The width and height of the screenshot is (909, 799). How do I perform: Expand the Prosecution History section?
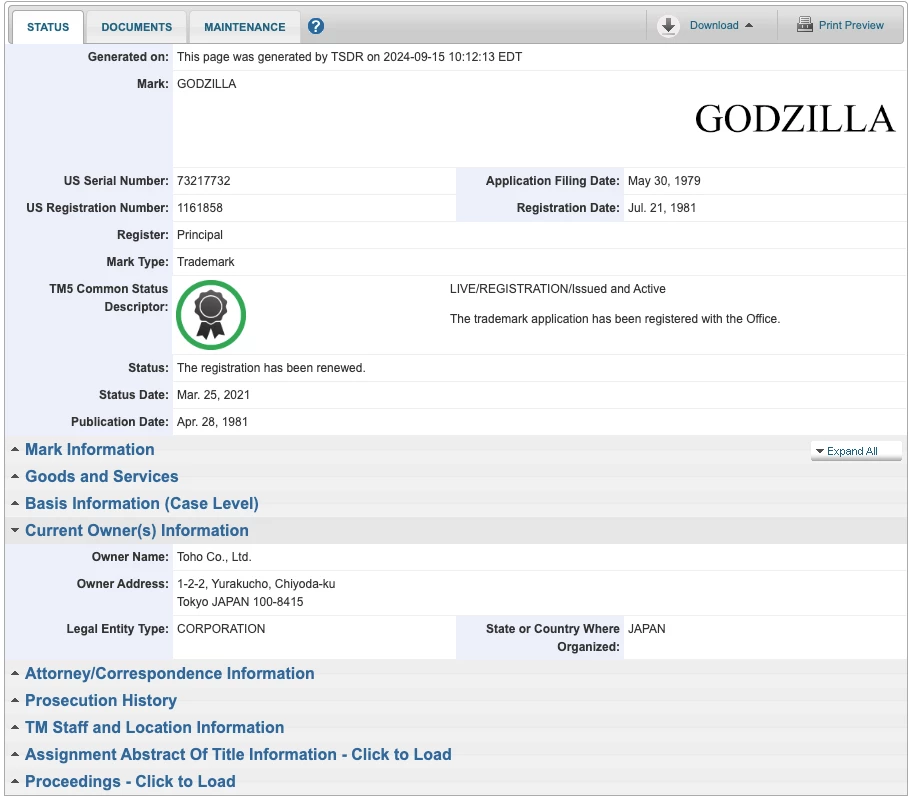point(101,700)
